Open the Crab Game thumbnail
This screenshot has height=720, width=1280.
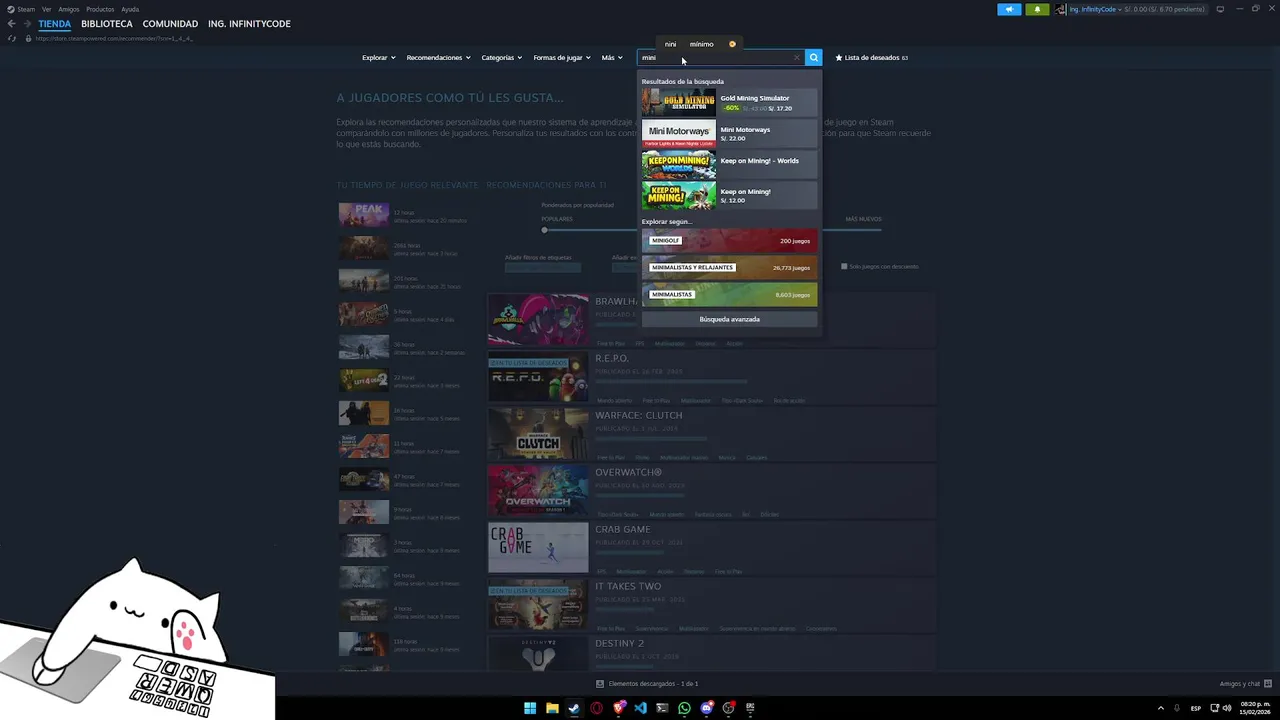click(x=538, y=547)
